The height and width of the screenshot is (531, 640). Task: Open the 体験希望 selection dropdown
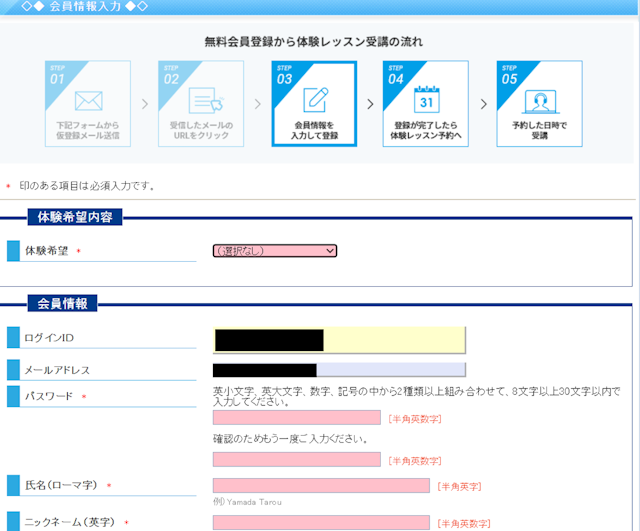(x=275, y=251)
